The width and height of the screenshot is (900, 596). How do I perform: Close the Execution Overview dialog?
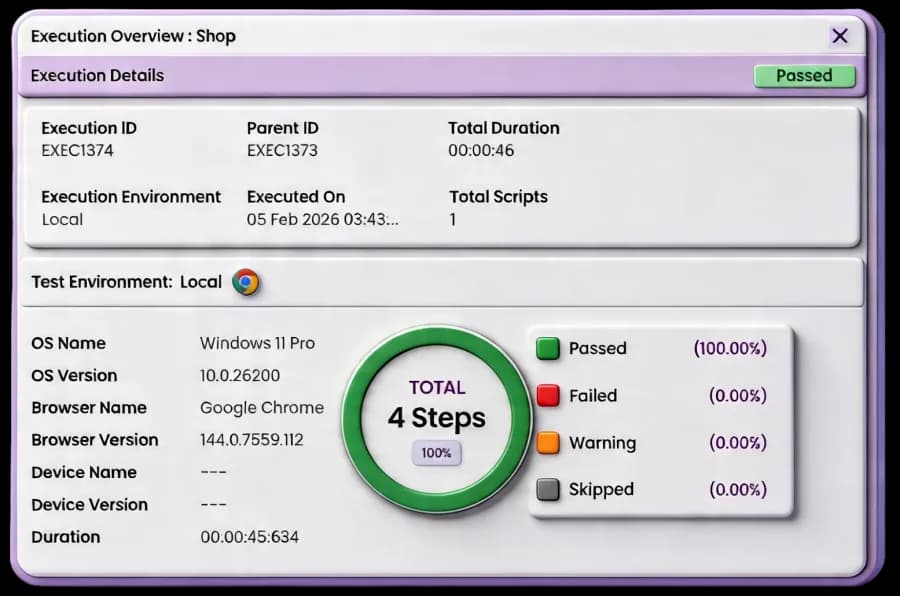pyautogui.click(x=840, y=36)
